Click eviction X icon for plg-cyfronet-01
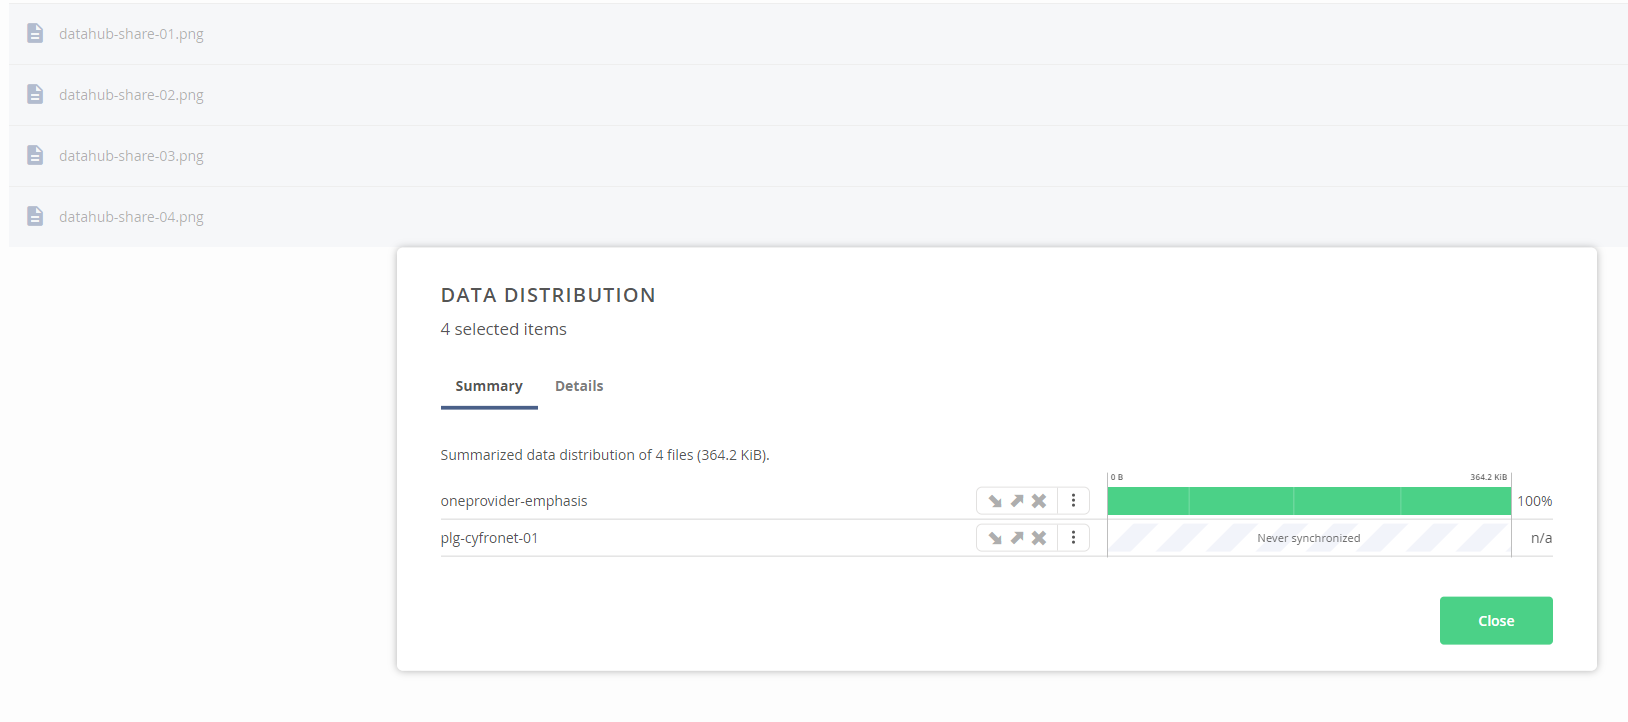 (x=1039, y=538)
